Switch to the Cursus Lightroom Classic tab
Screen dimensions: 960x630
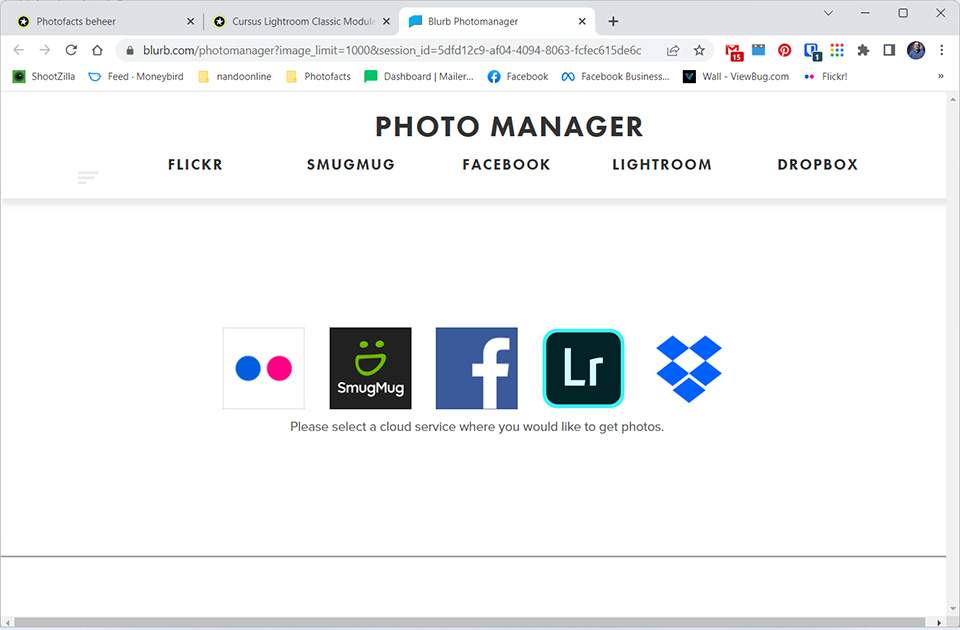click(x=302, y=21)
